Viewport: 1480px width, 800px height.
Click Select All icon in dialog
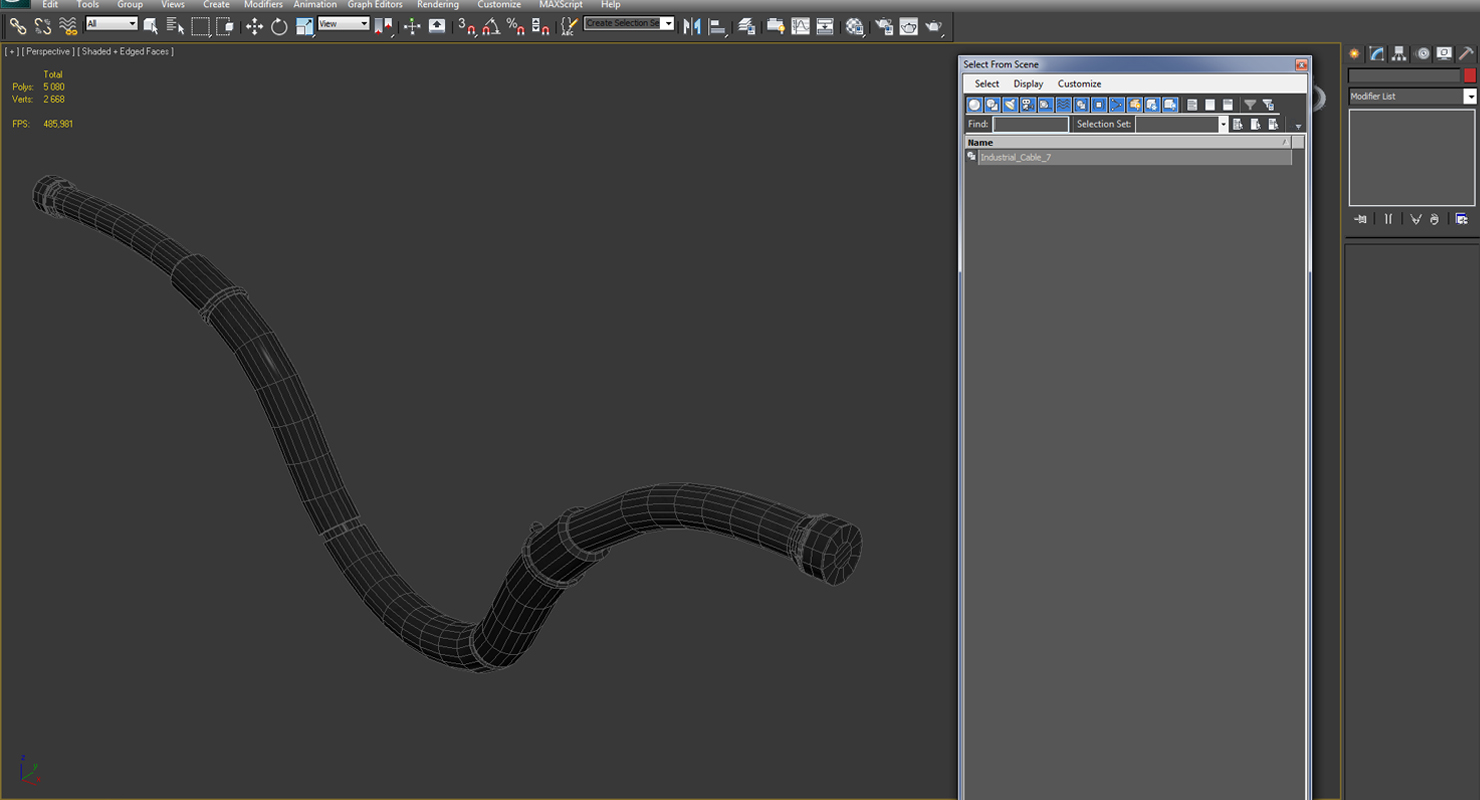[1192, 104]
